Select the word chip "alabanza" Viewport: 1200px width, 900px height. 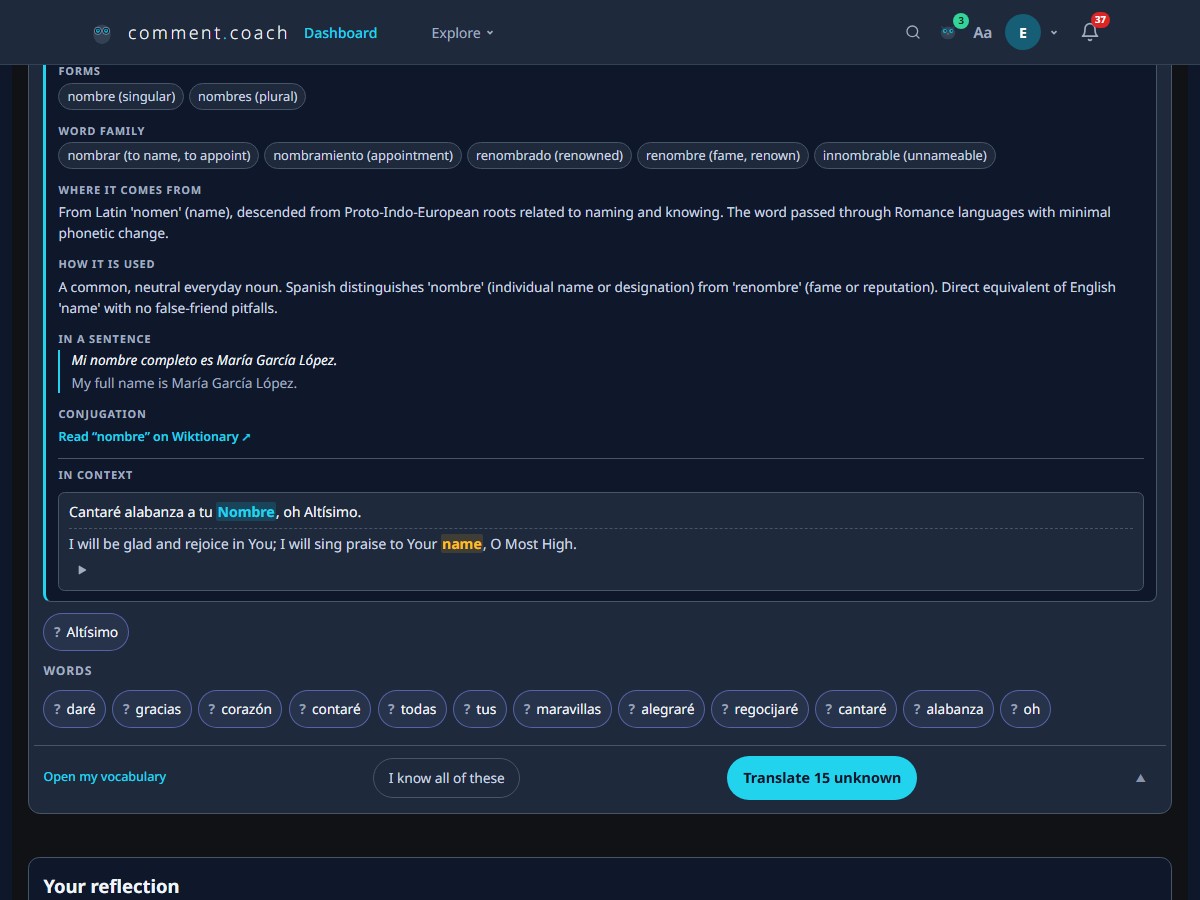point(948,709)
